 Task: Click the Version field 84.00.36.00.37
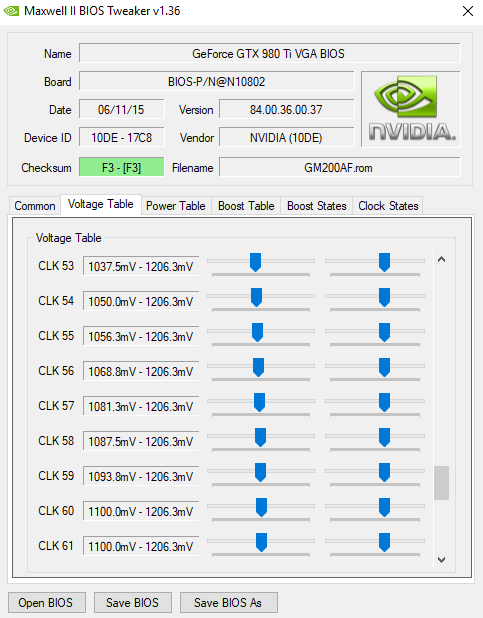point(287,110)
